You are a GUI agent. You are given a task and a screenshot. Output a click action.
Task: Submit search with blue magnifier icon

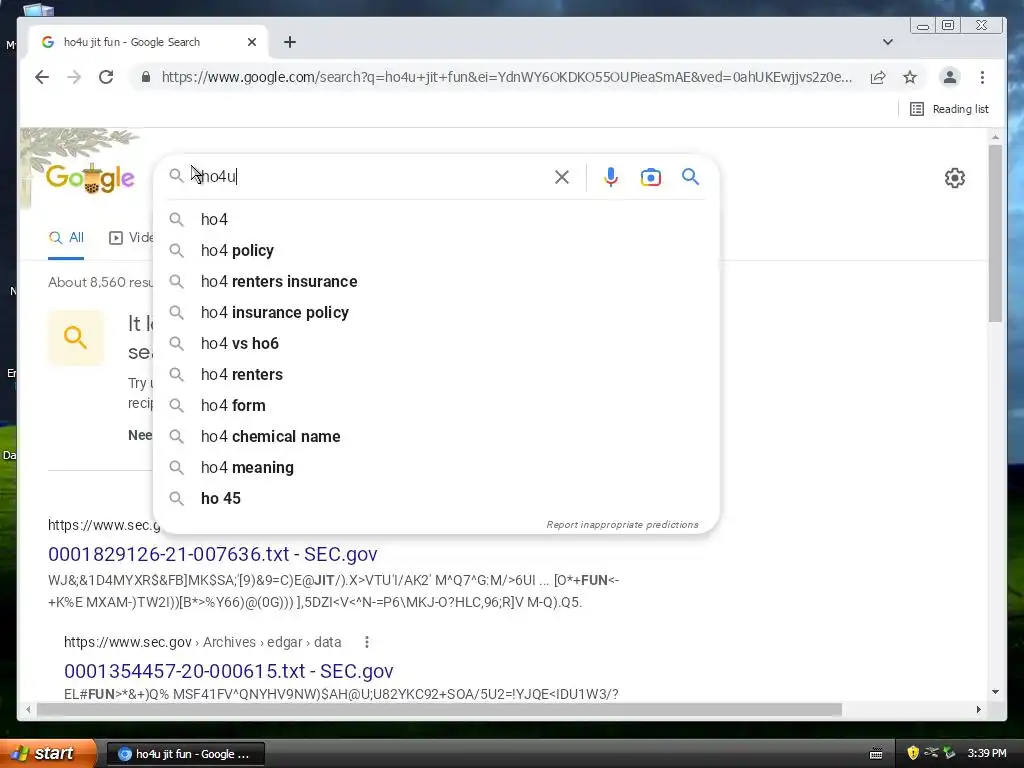(x=690, y=177)
